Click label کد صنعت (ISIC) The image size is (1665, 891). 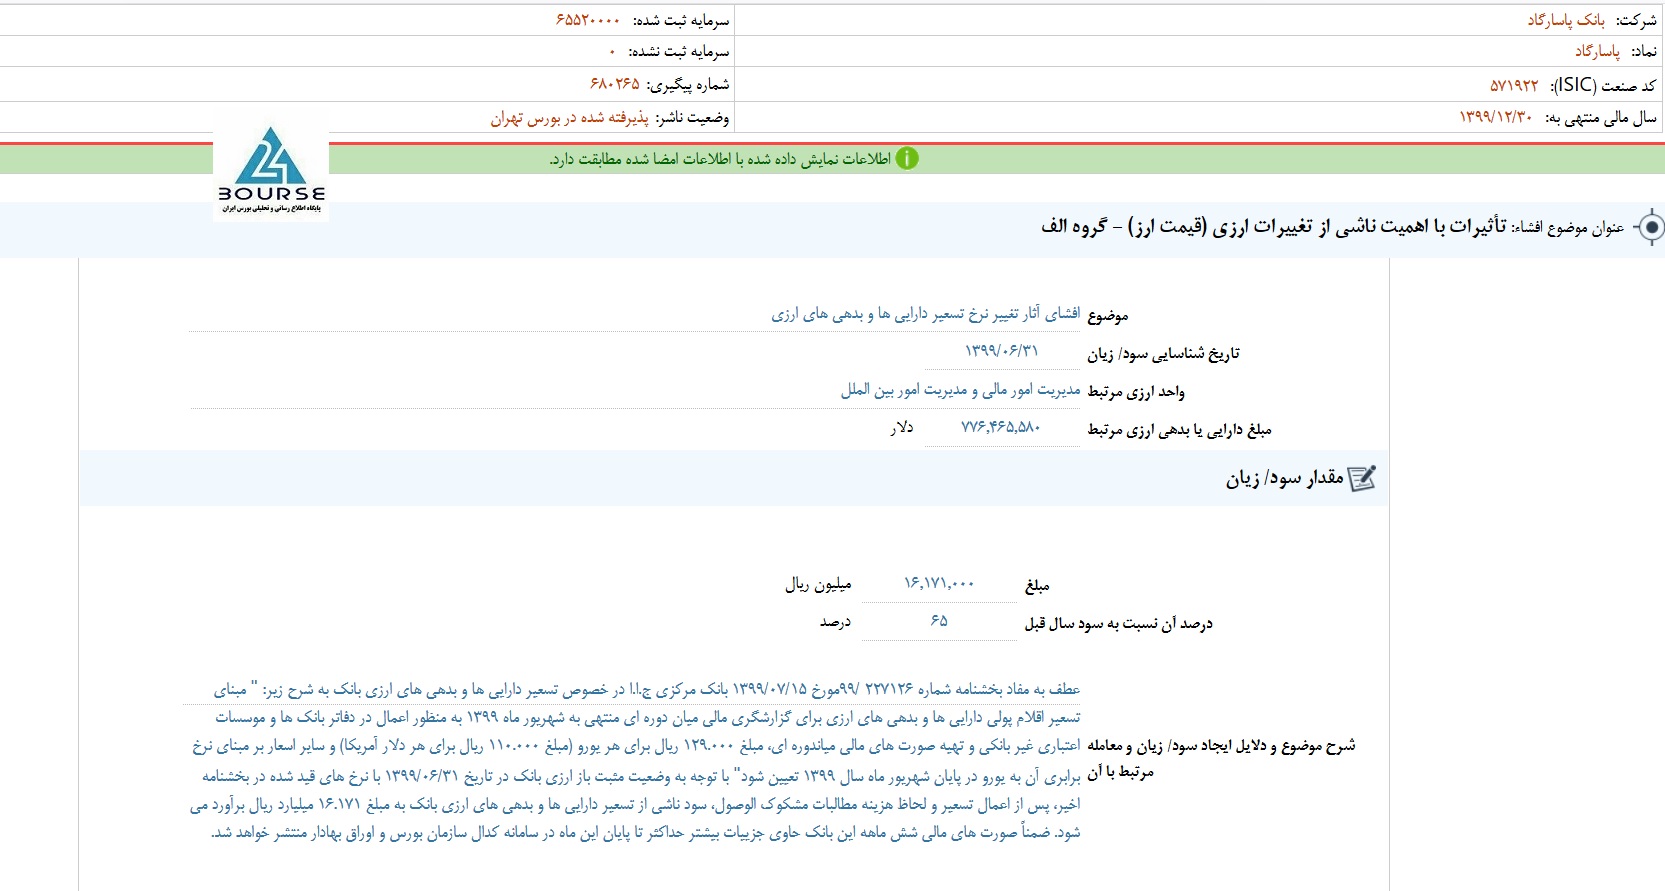[x=1603, y=85]
